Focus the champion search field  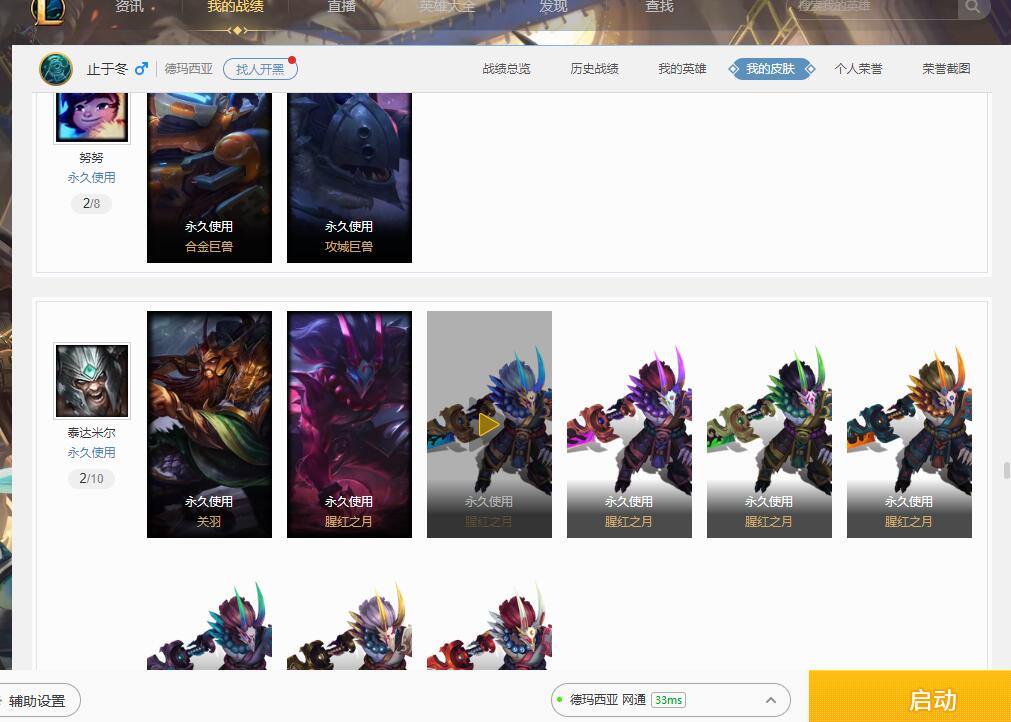tap(874, 7)
